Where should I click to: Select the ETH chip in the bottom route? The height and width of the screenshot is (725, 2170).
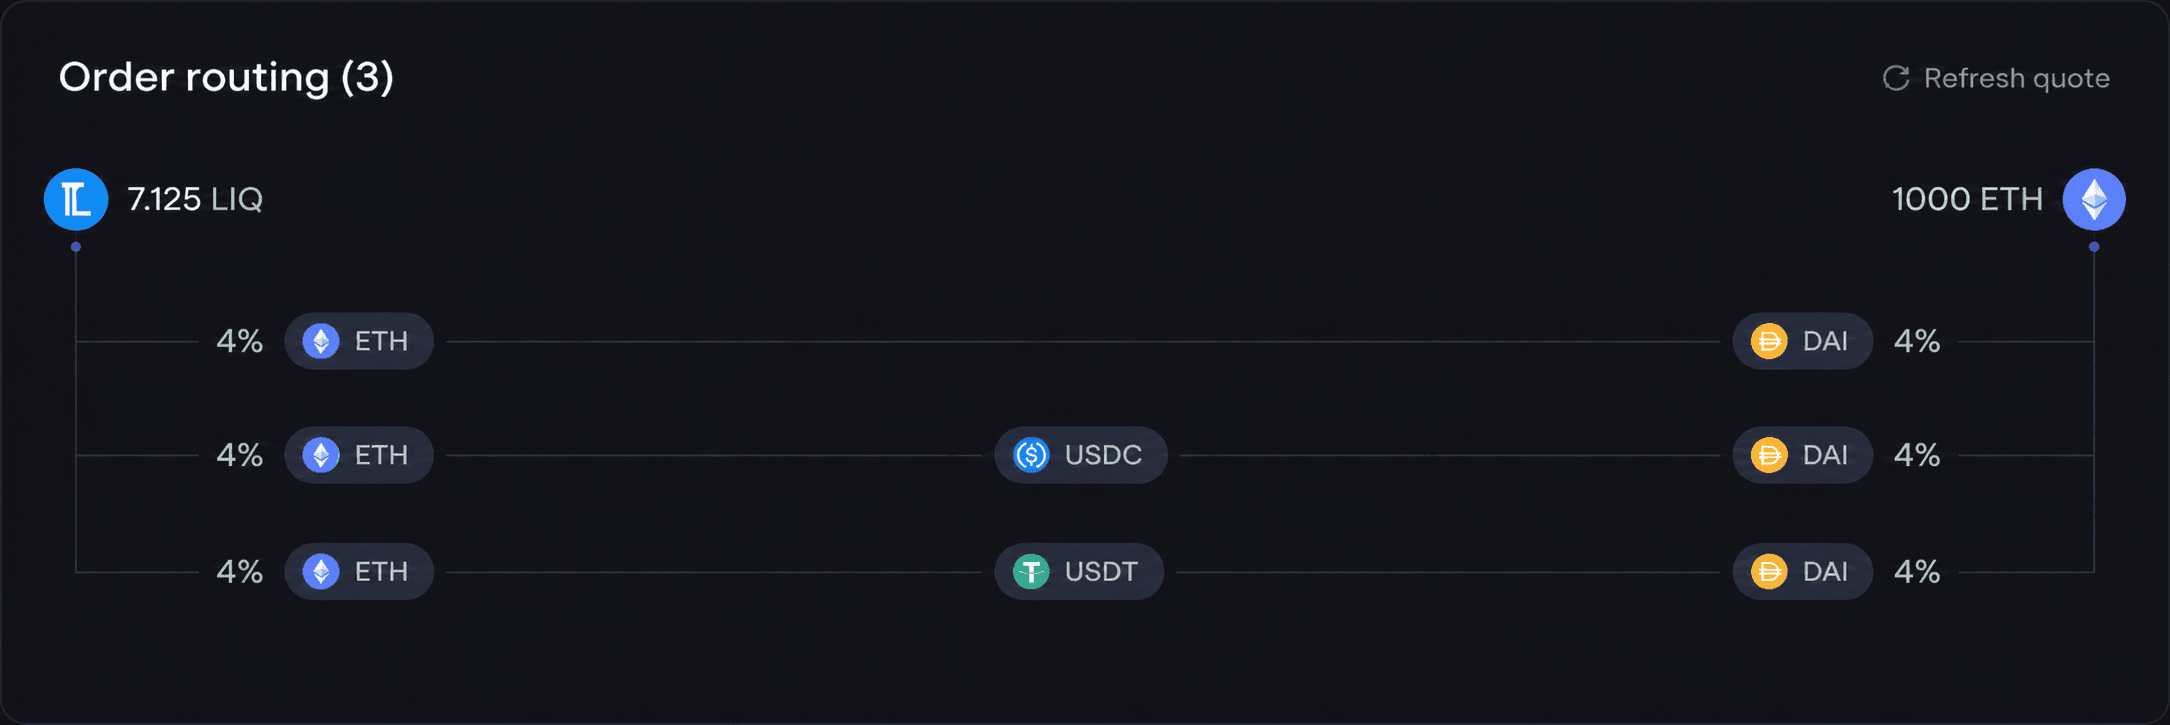(359, 571)
